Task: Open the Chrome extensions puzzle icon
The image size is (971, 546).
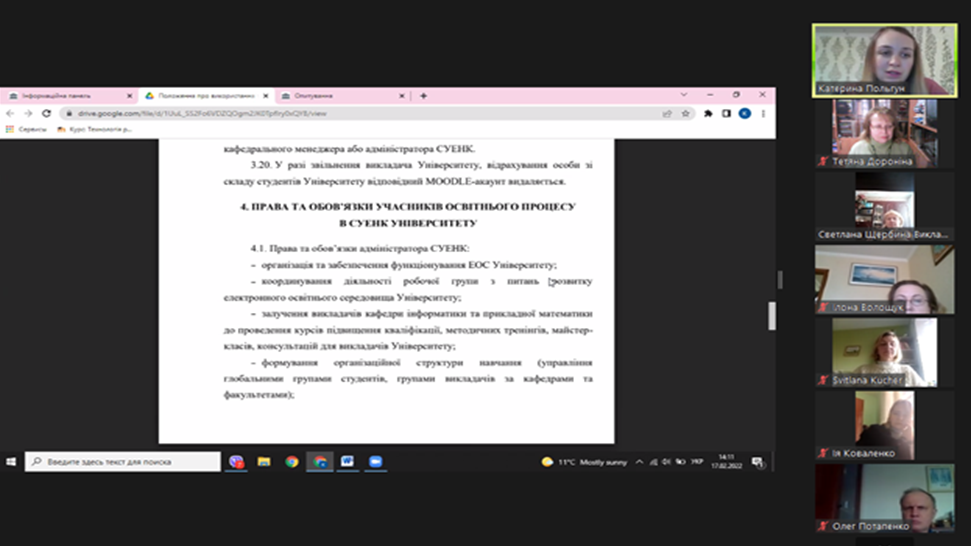Action: (708, 113)
